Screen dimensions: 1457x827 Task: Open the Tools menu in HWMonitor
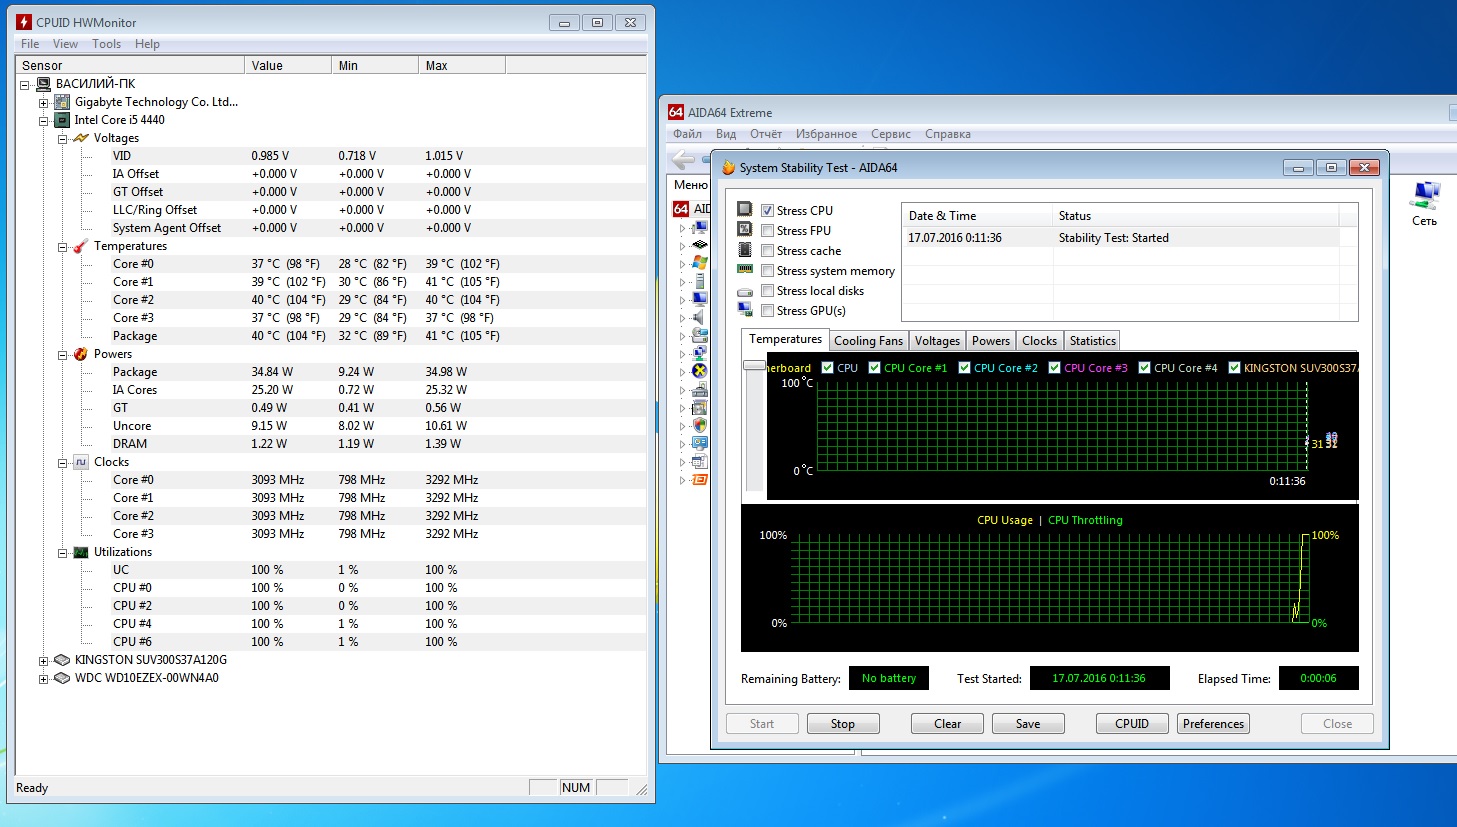(106, 44)
